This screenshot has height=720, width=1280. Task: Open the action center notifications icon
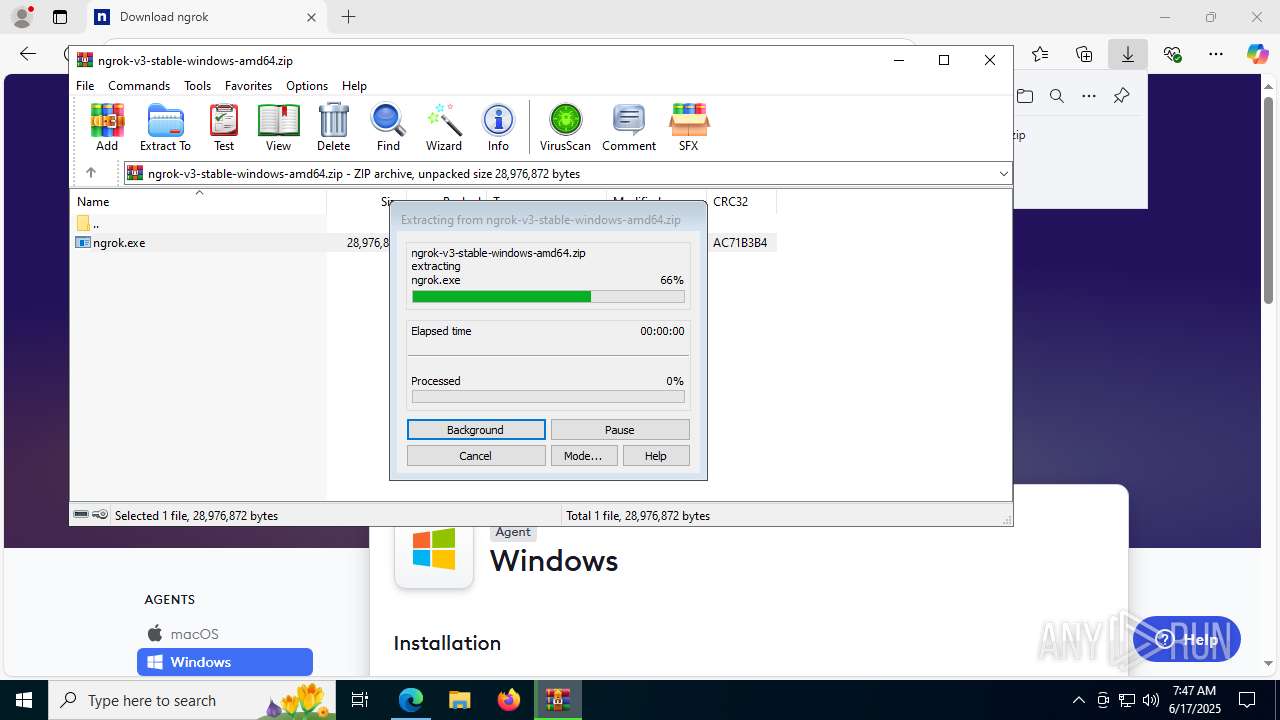tap(1247, 700)
